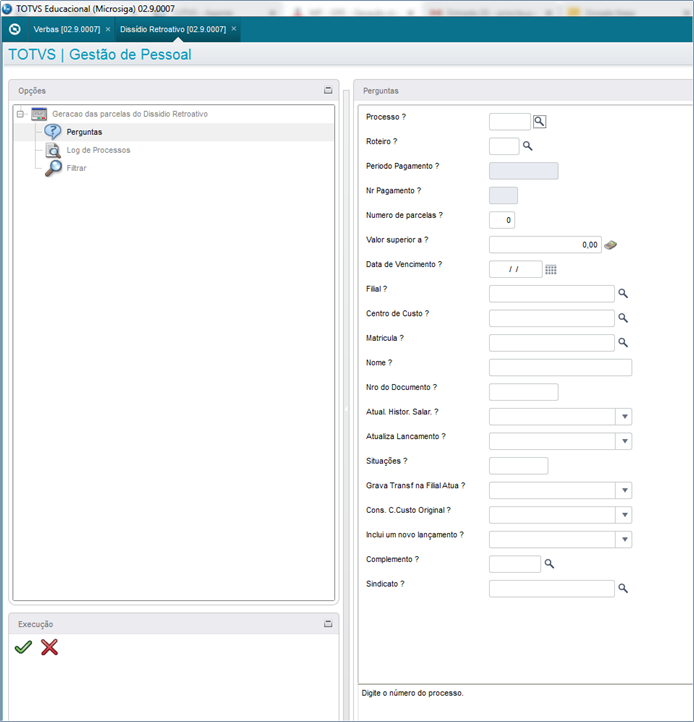694x722 pixels.
Task: Collapse the Execução panel using its minimize icon
Action: click(x=328, y=624)
